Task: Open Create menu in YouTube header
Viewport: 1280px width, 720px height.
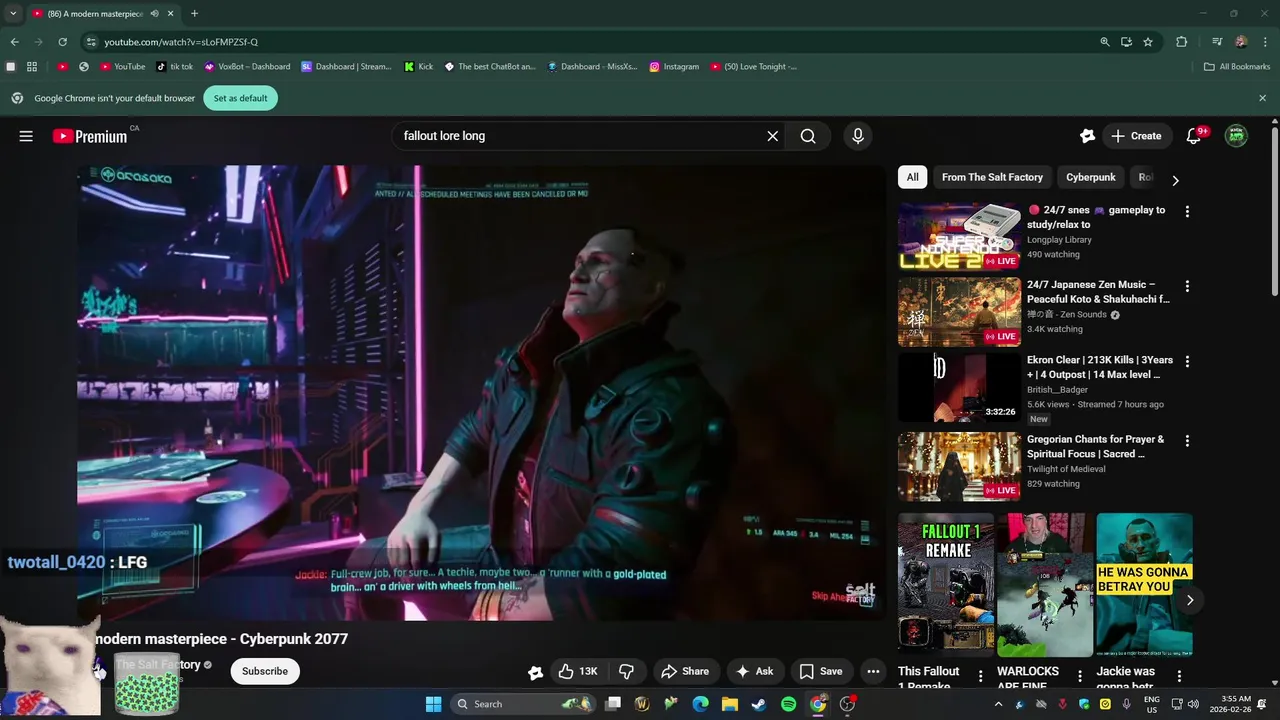Action: tap(1138, 136)
